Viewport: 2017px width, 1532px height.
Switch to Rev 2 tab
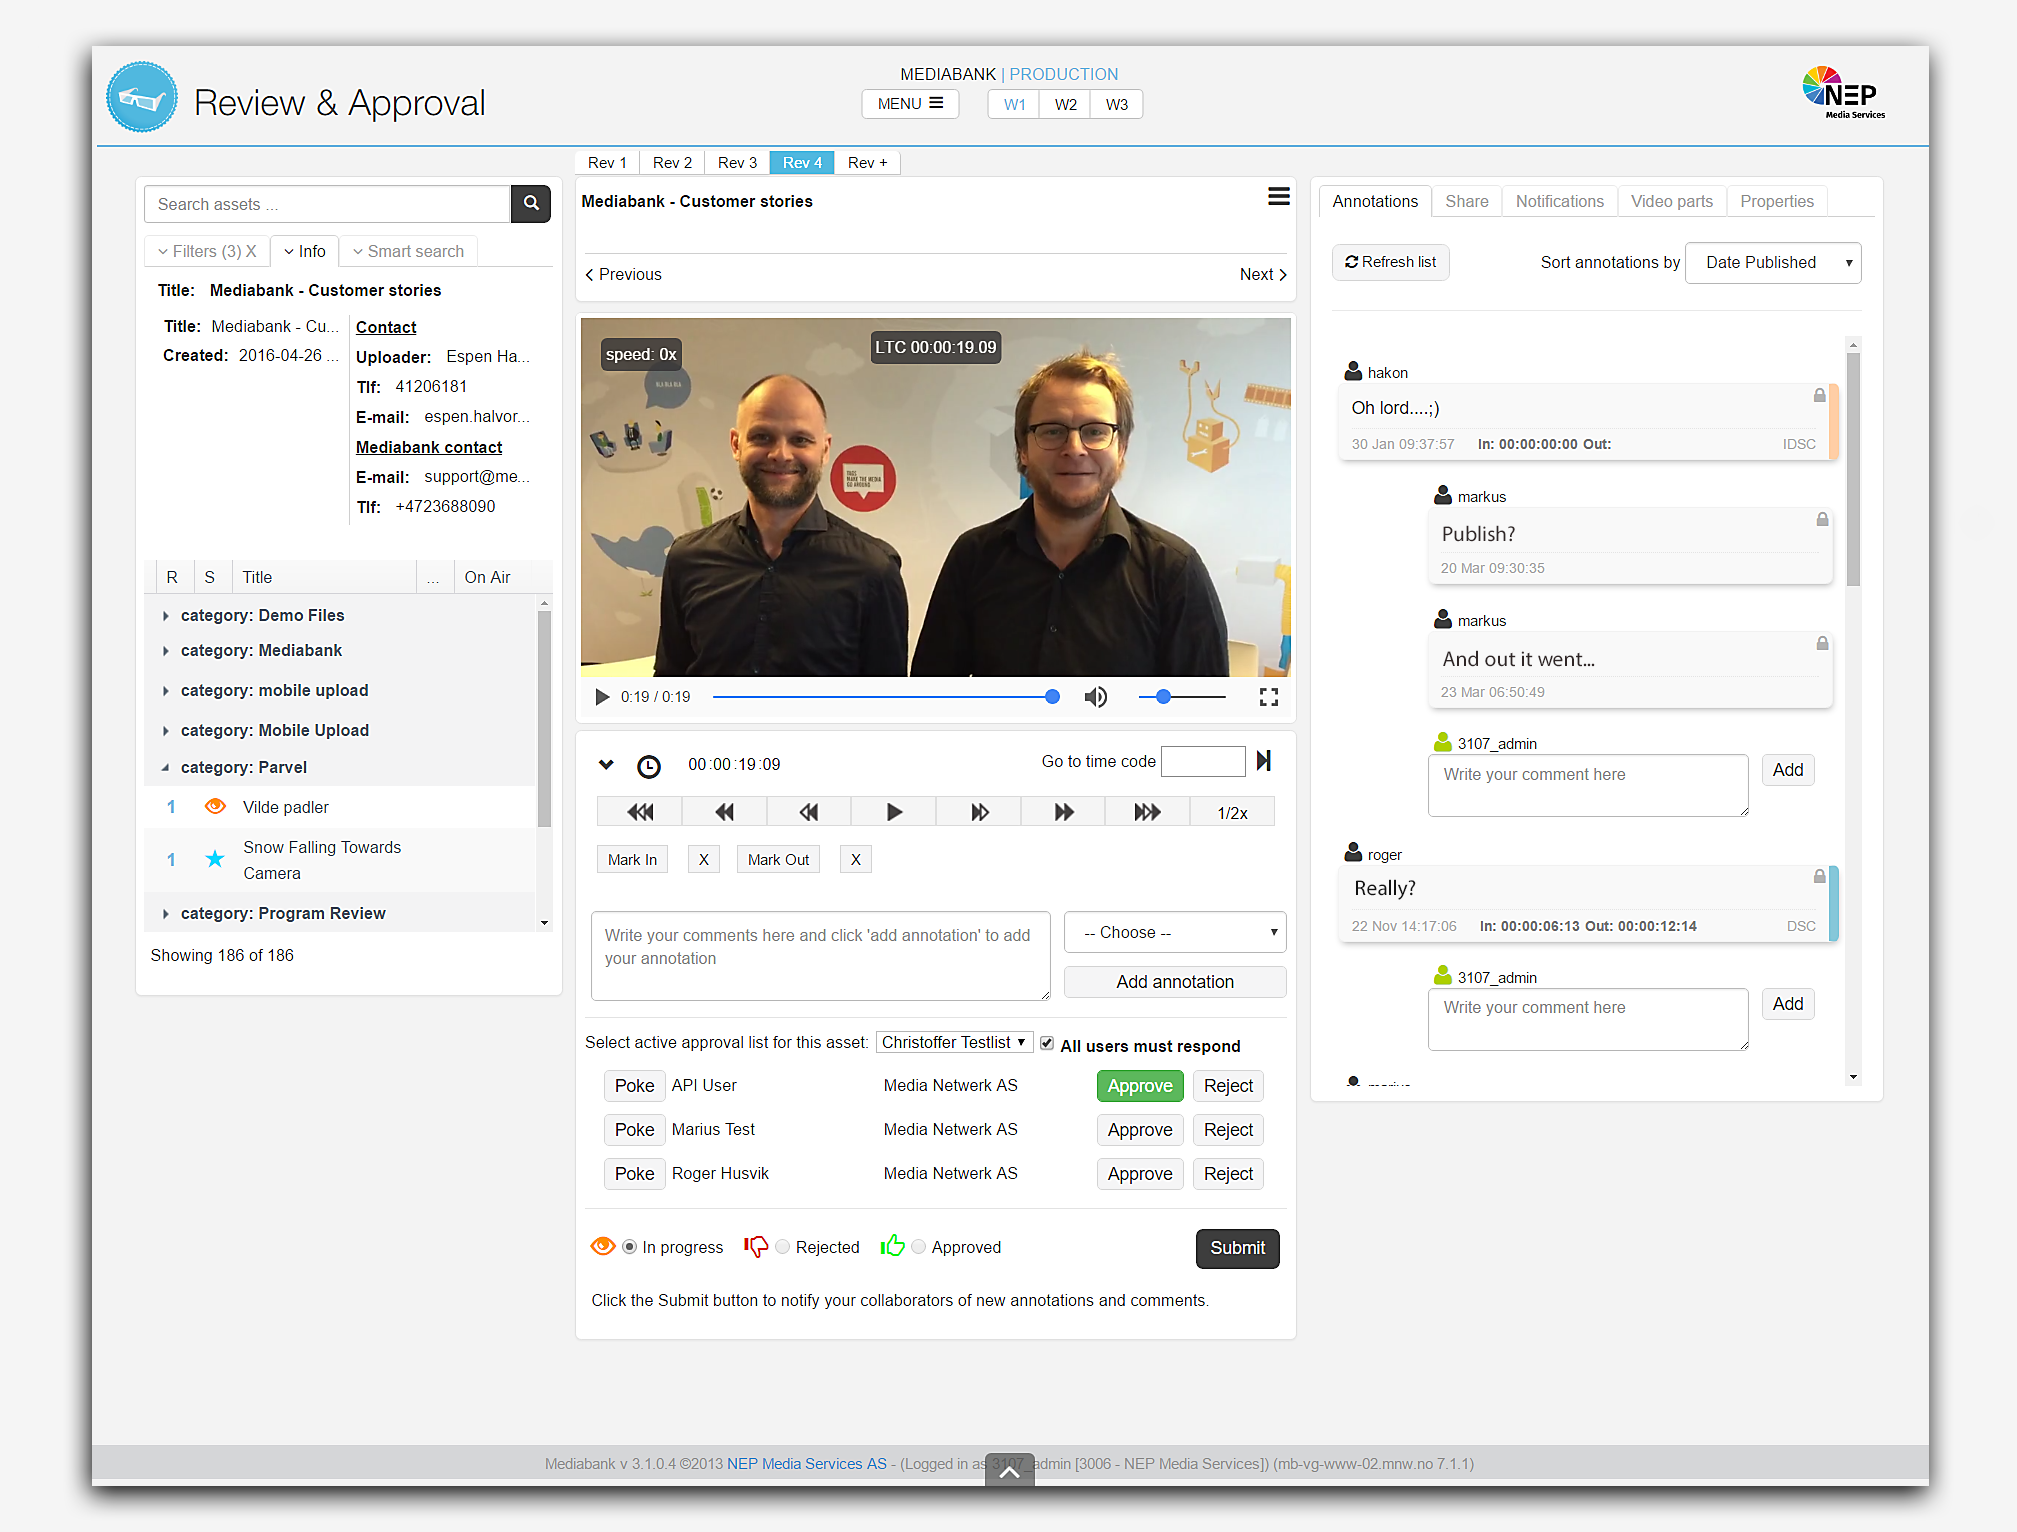tap(672, 162)
